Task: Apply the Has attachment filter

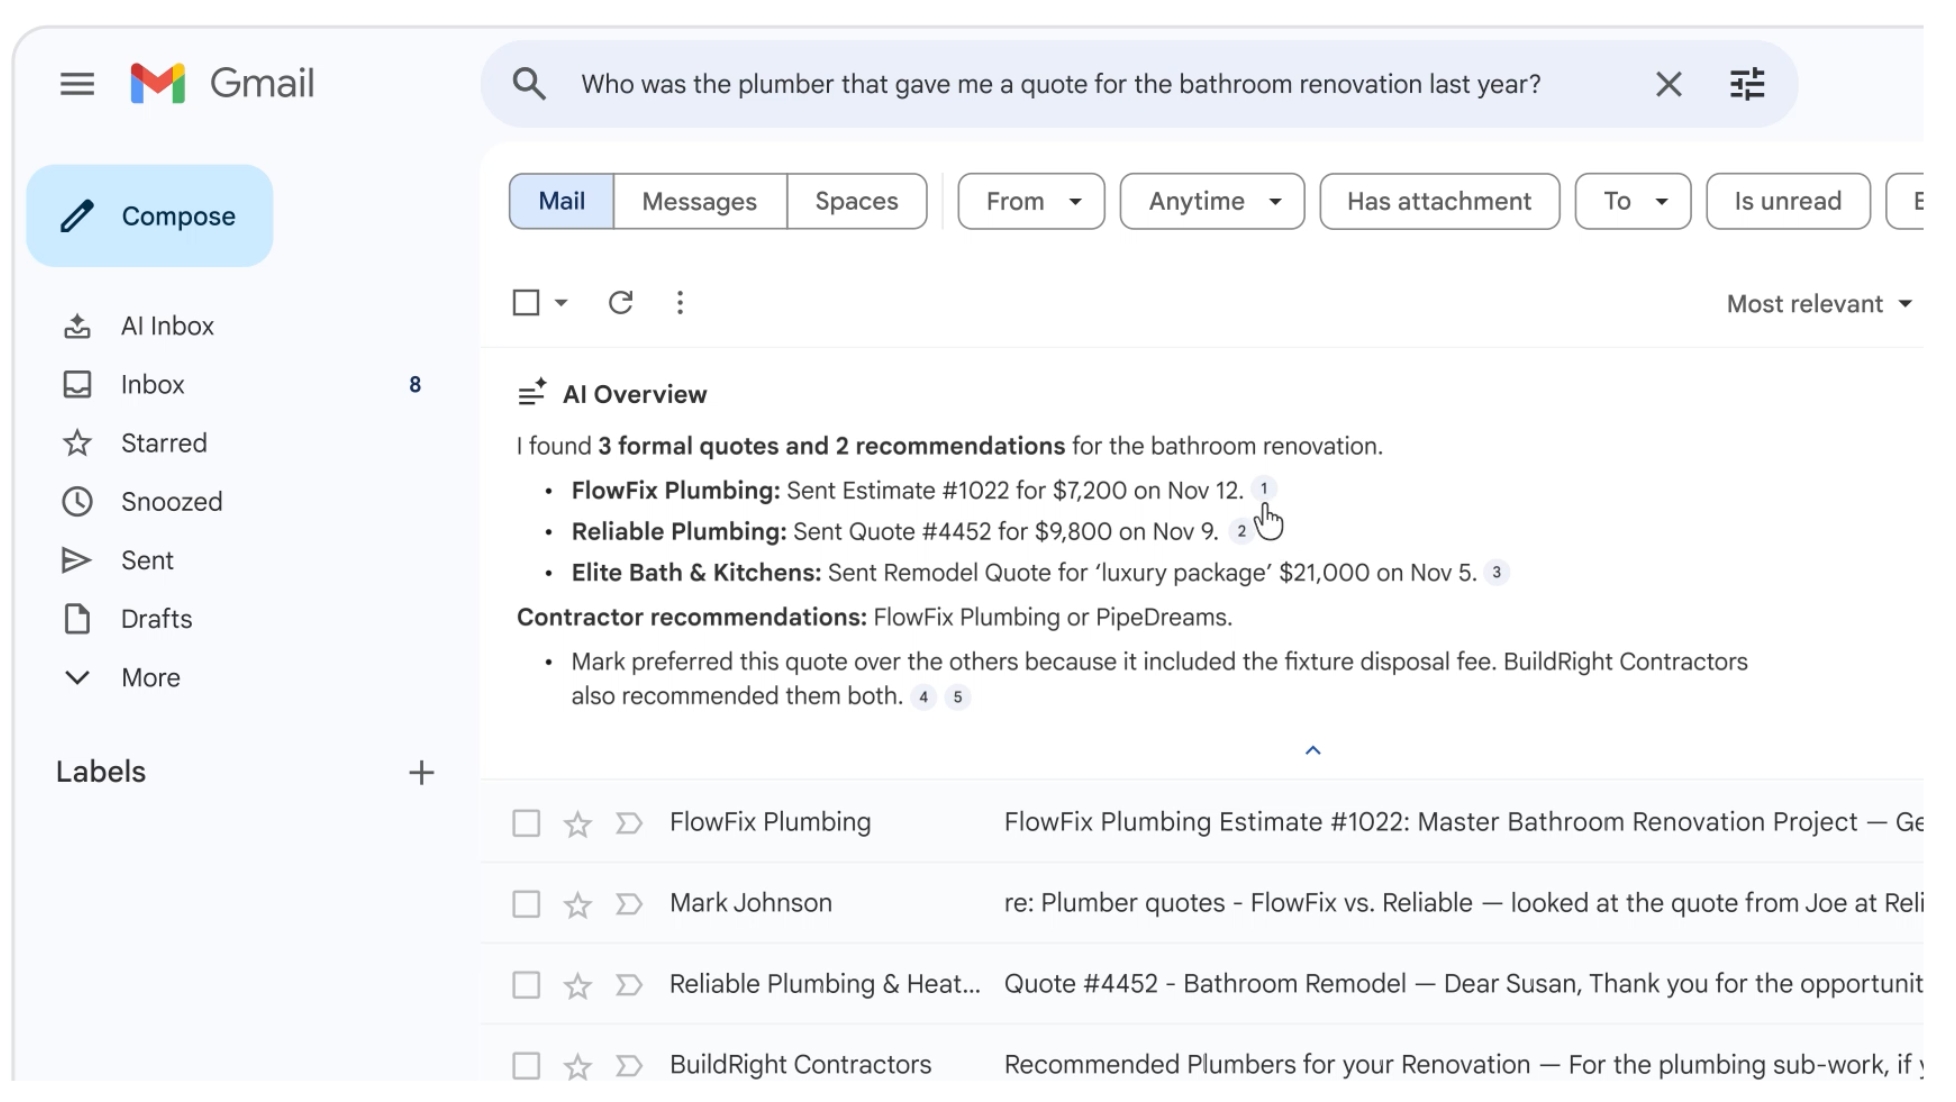Action: (x=1438, y=201)
